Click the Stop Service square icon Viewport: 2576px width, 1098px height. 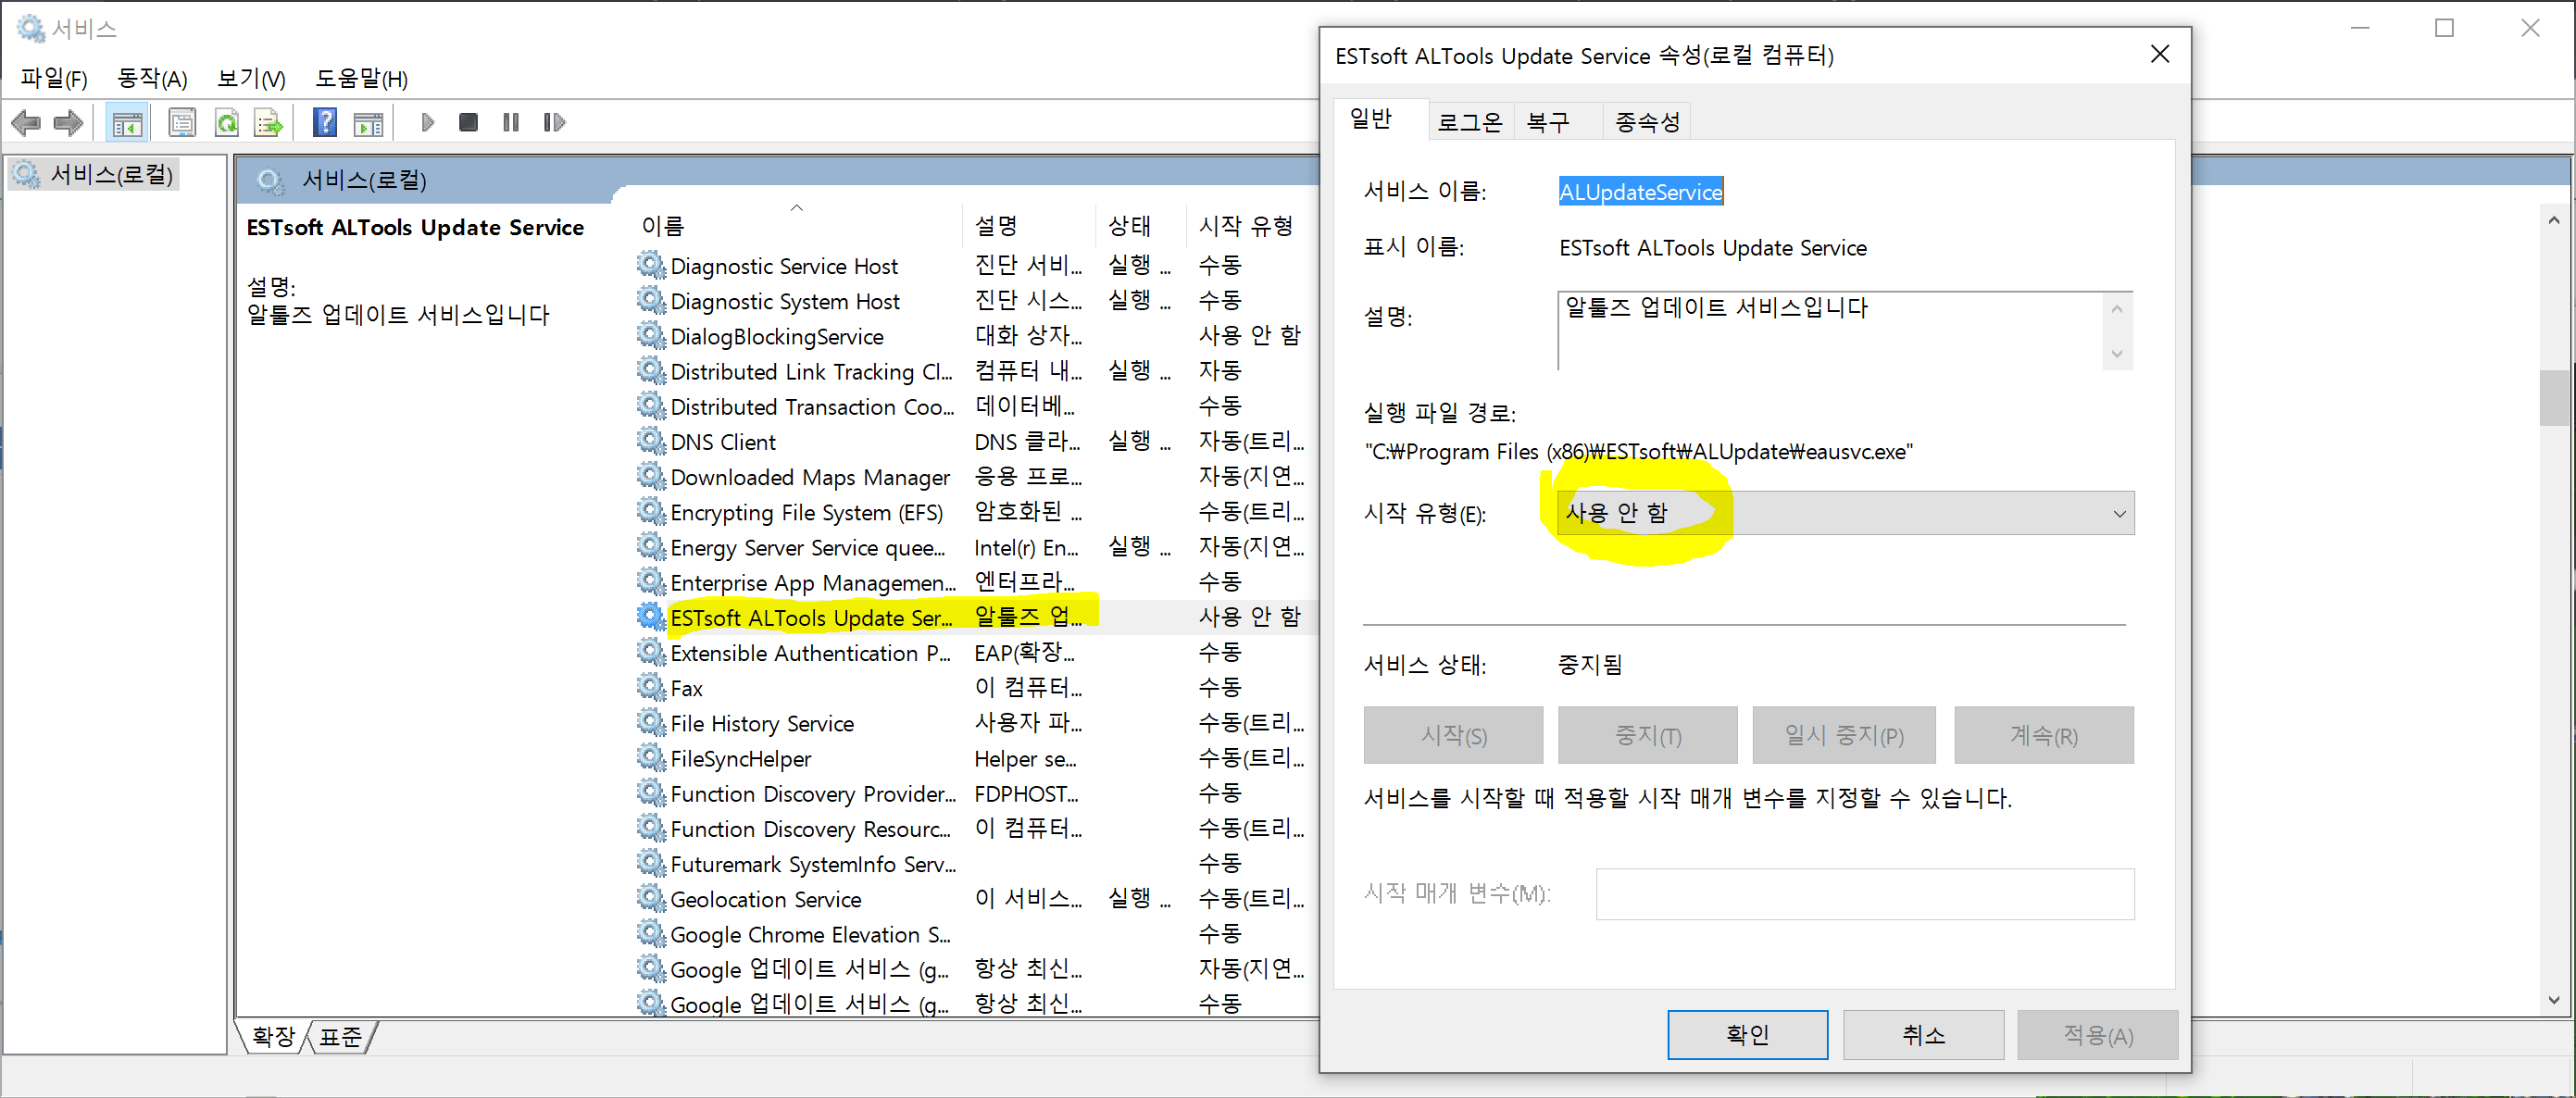click(x=468, y=122)
